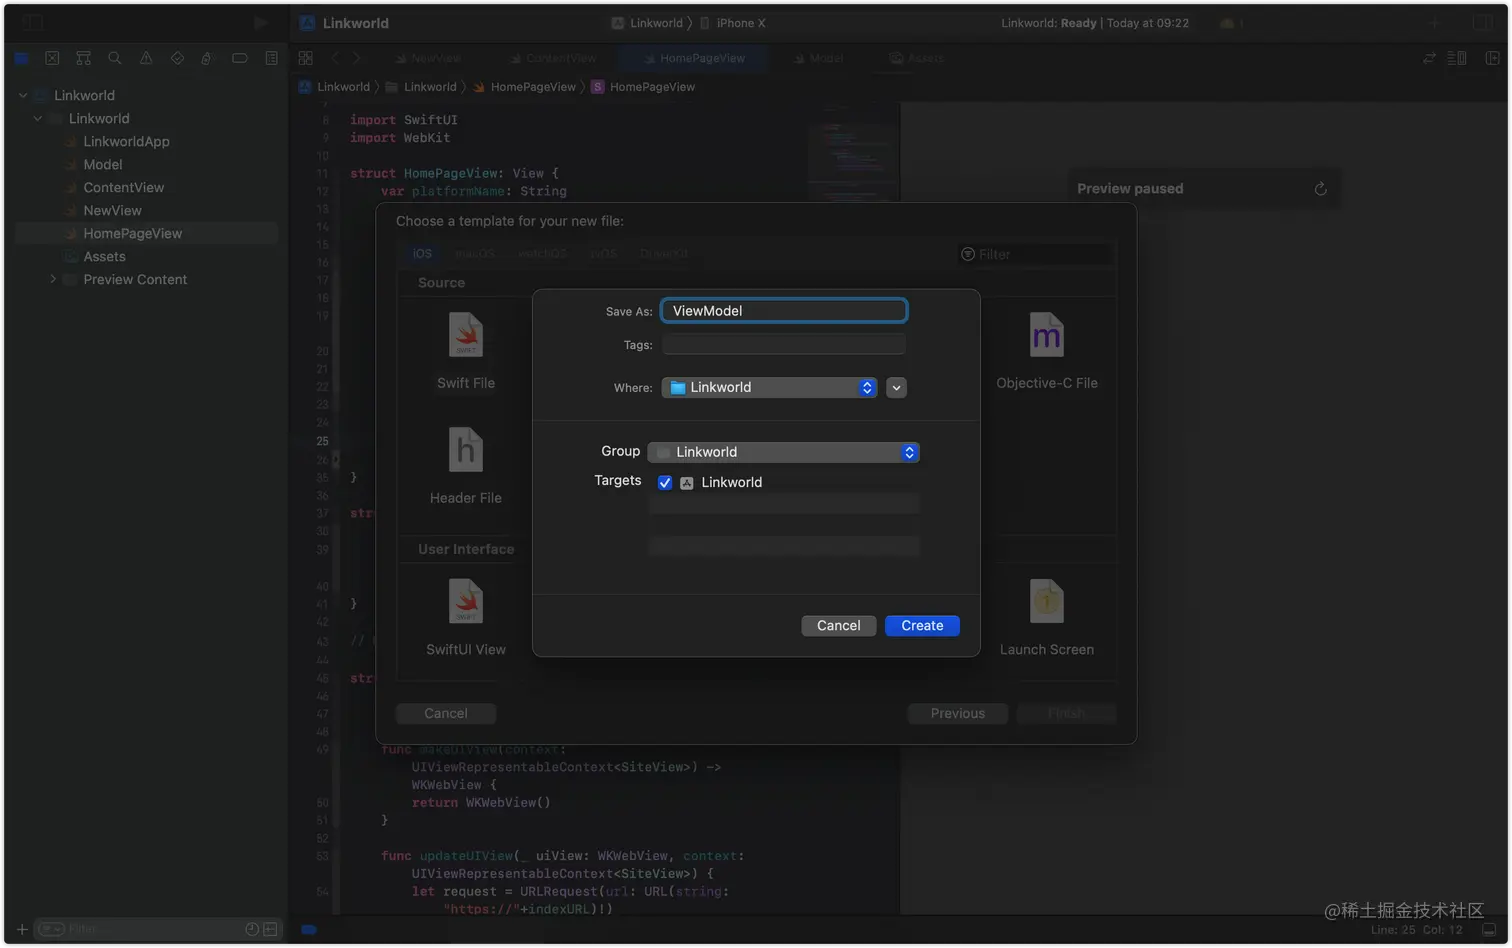This screenshot has width=1512, height=948.
Task: Select the HomePageView editor tab
Action: pyautogui.click(x=695, y=58)
